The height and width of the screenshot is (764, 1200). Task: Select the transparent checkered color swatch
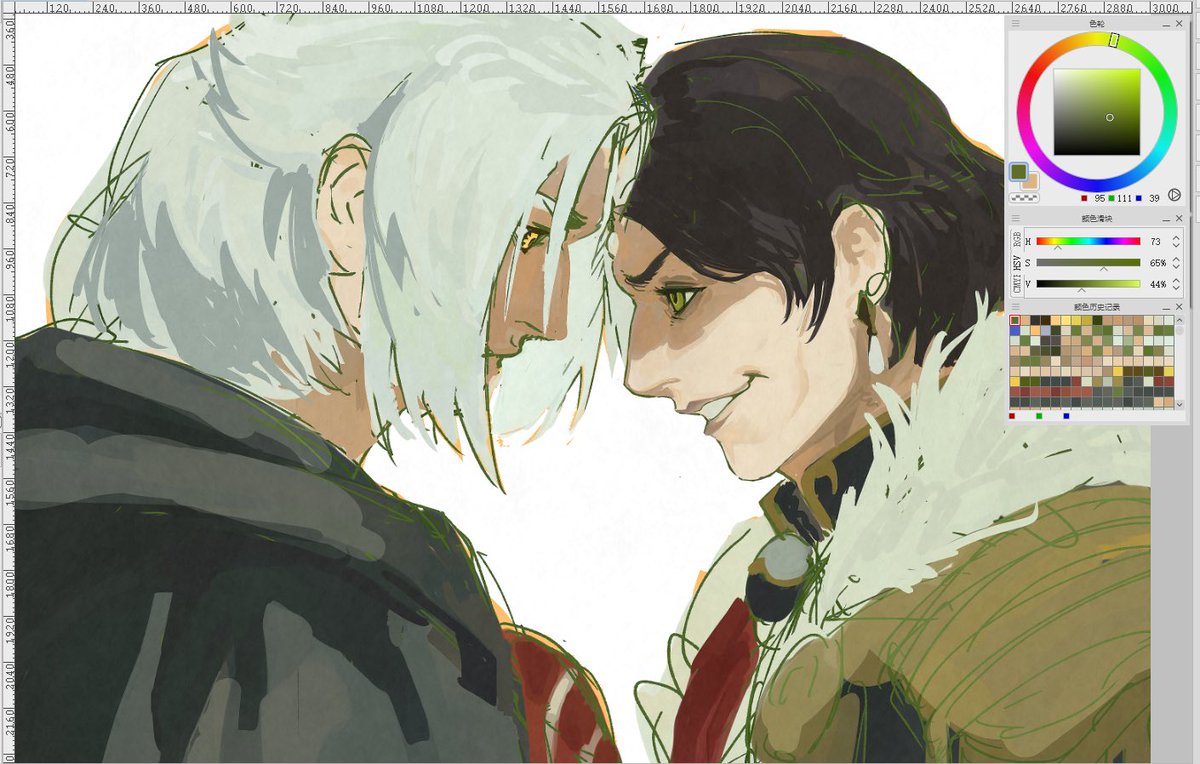[x=1024, y=199]
